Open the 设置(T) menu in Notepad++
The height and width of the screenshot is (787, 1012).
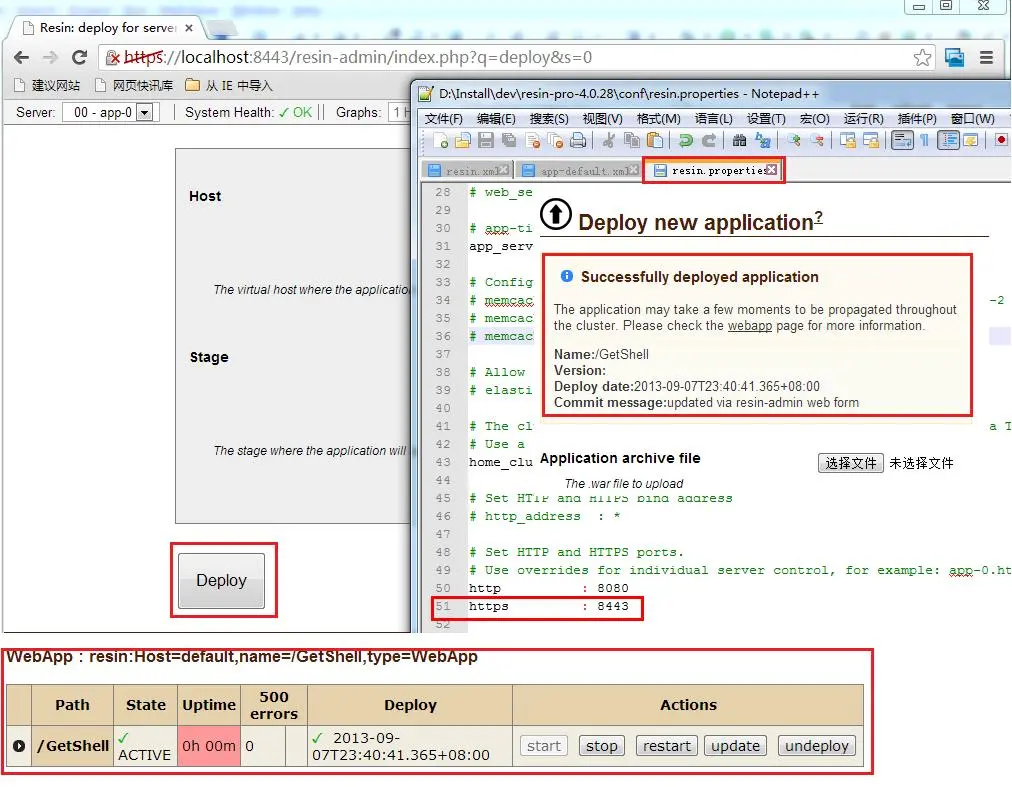tap(766, 119)
